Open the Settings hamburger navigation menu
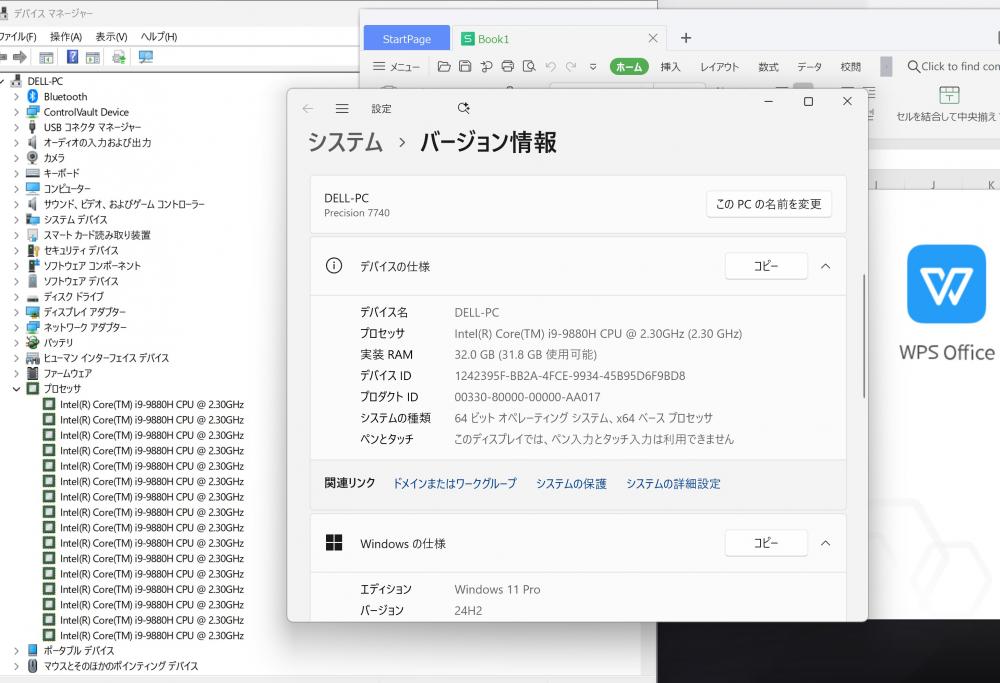Screen dimensions: 1000x683 (x=342, y=108)
